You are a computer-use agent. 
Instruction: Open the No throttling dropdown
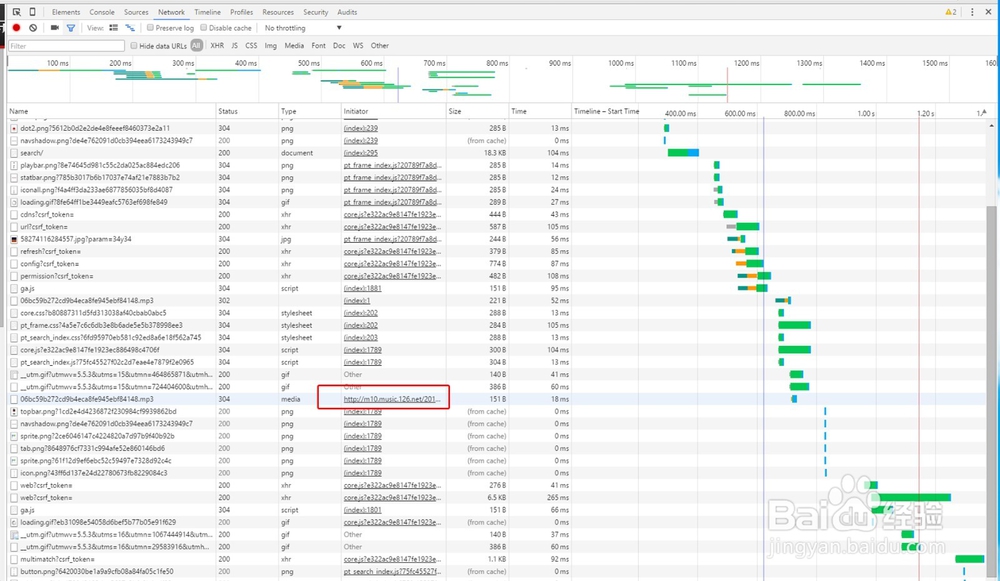point(303,28)
